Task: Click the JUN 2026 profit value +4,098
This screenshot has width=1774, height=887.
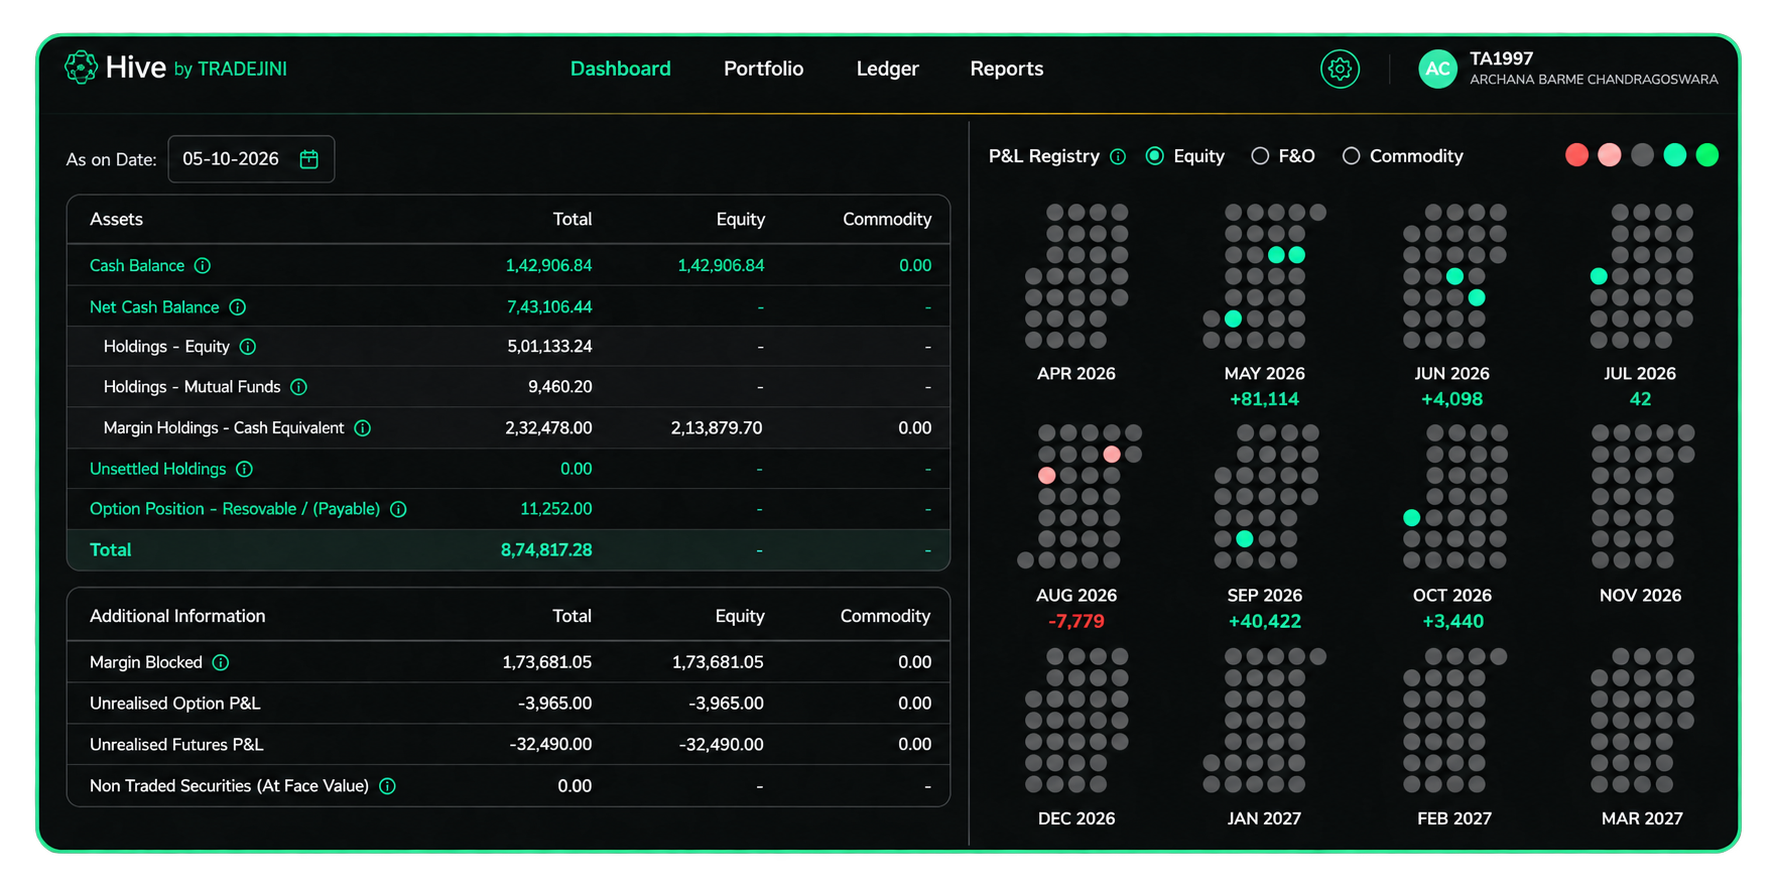Action: (x=1452, y=400)
